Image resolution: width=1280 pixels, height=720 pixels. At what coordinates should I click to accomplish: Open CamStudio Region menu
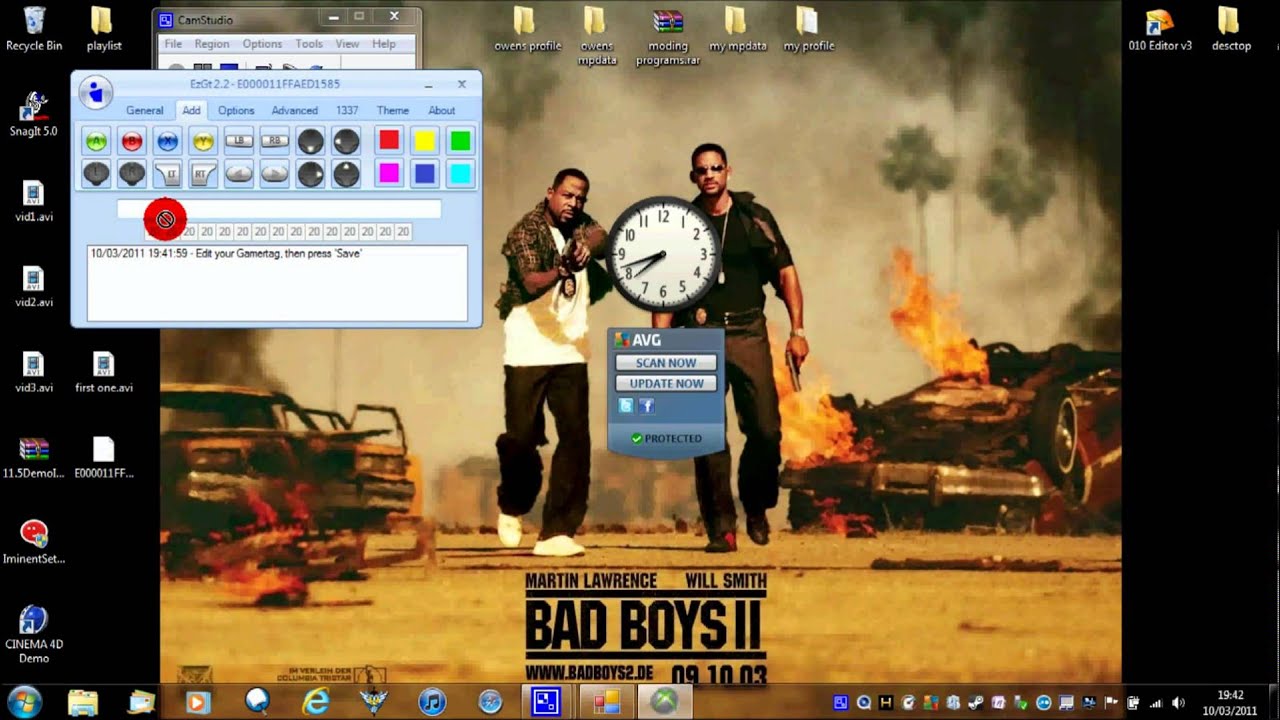pyautogui.click(x=212, y=44)
